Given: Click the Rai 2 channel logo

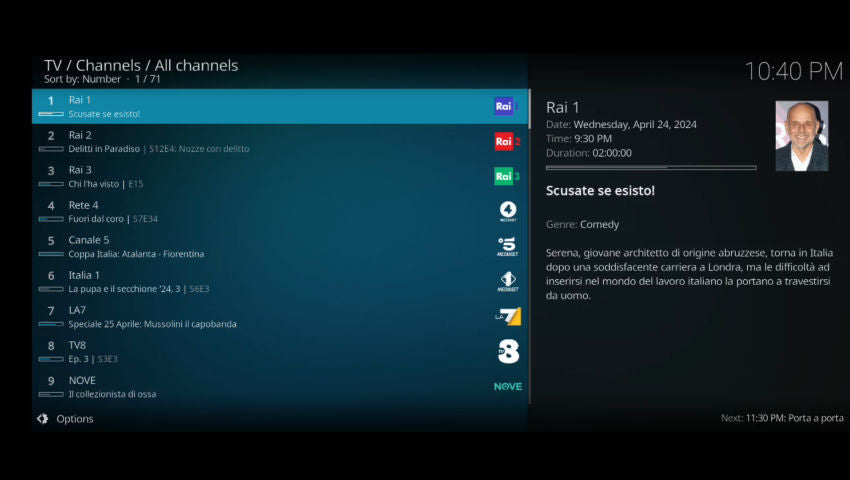Looking at the screenshot, I should 507,142.
